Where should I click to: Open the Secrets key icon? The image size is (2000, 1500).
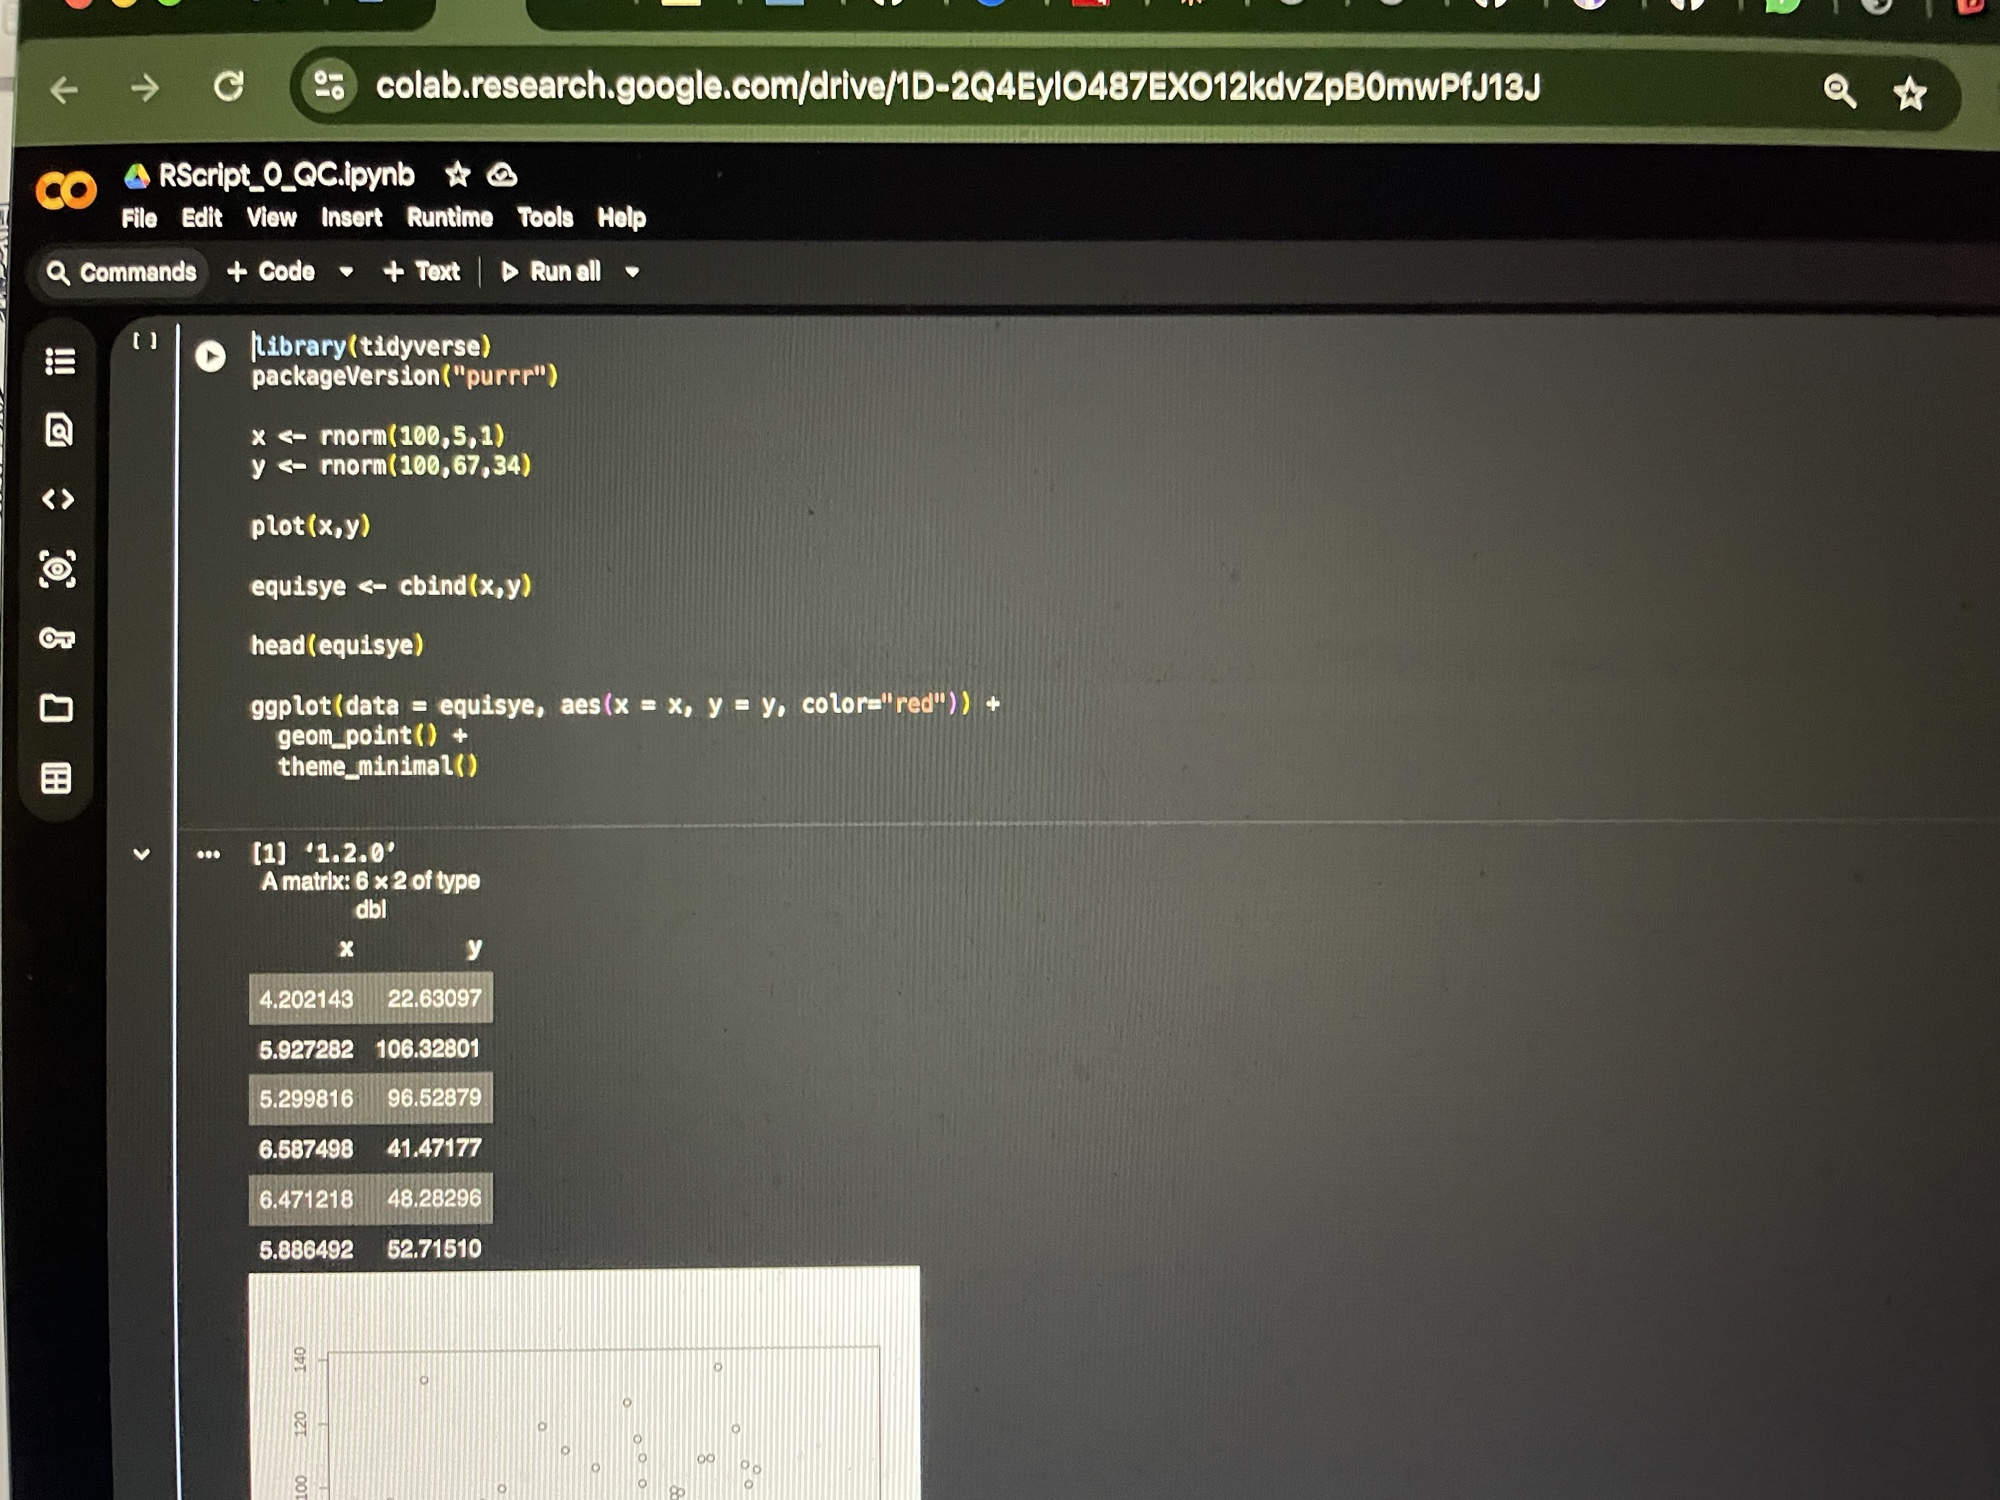[57, 638]
